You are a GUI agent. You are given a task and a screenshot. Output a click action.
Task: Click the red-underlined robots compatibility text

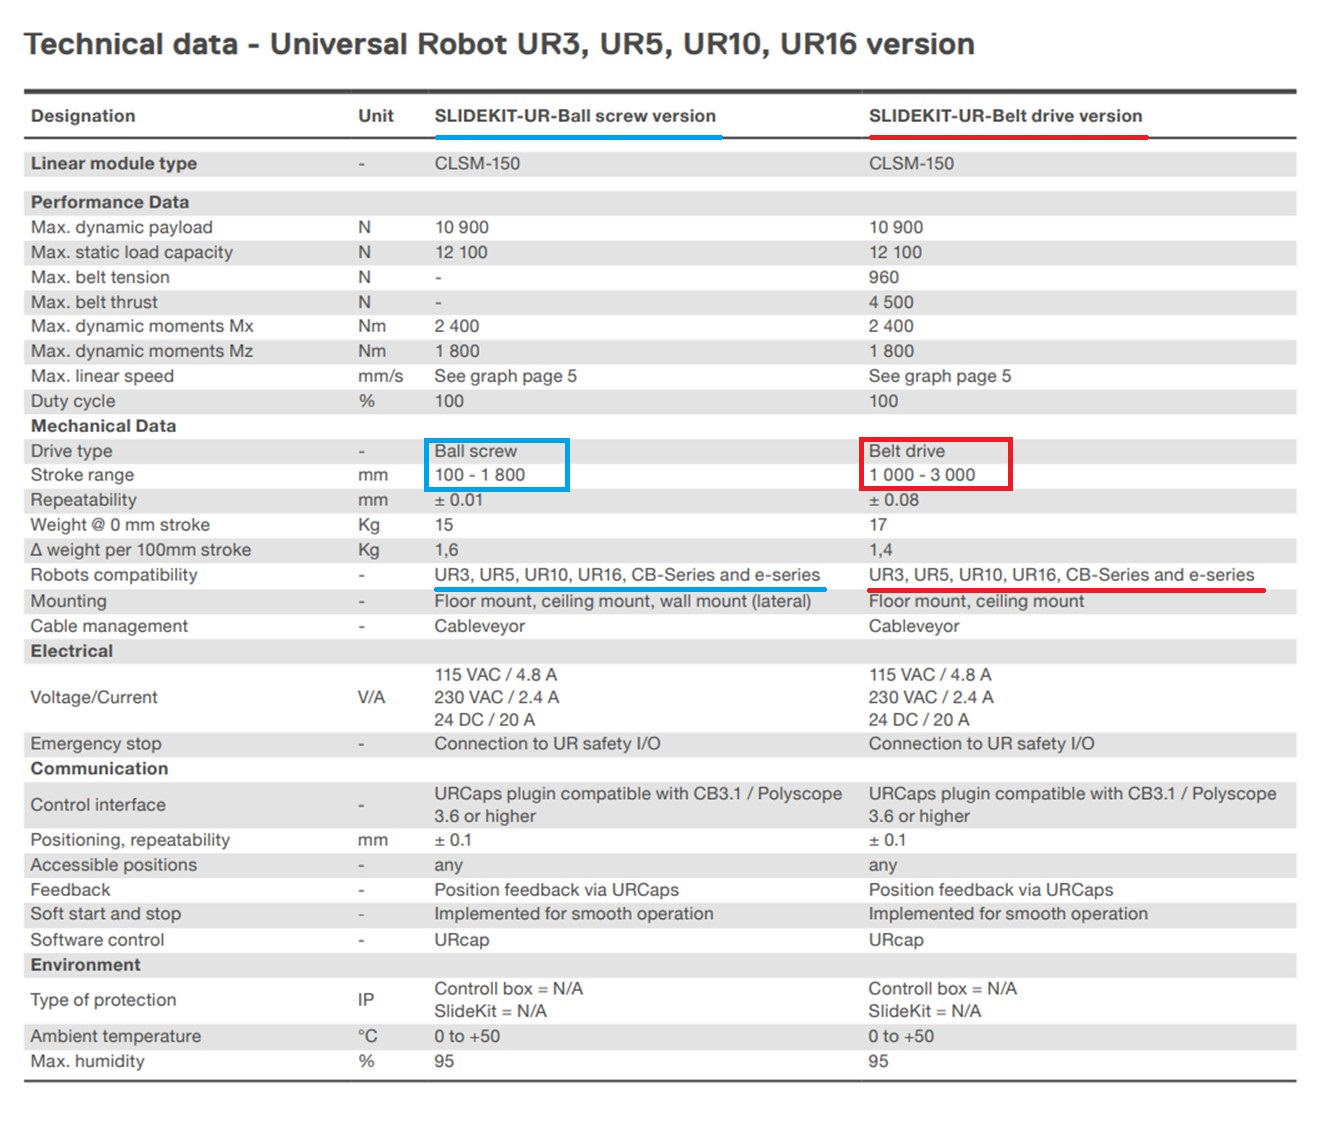tap(1060, 575)
